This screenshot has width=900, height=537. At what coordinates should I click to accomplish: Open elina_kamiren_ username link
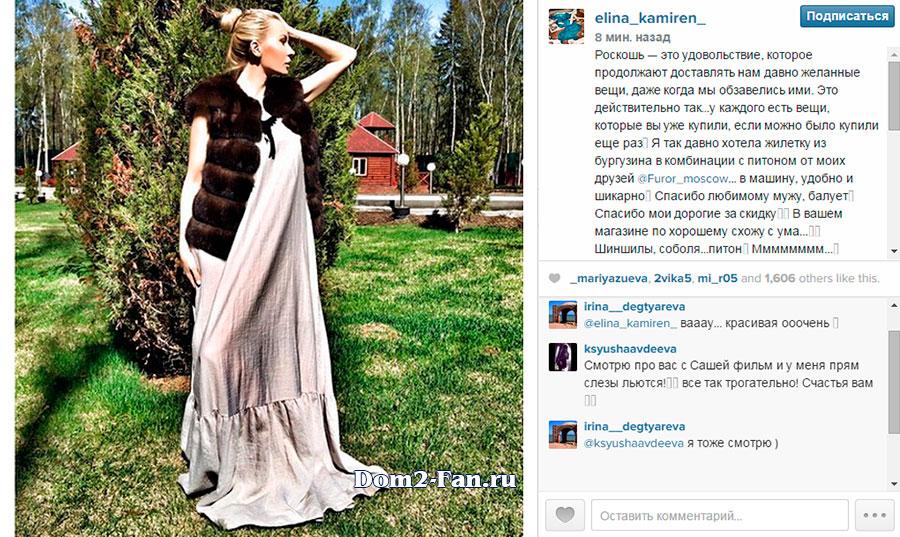pos(650,18)
